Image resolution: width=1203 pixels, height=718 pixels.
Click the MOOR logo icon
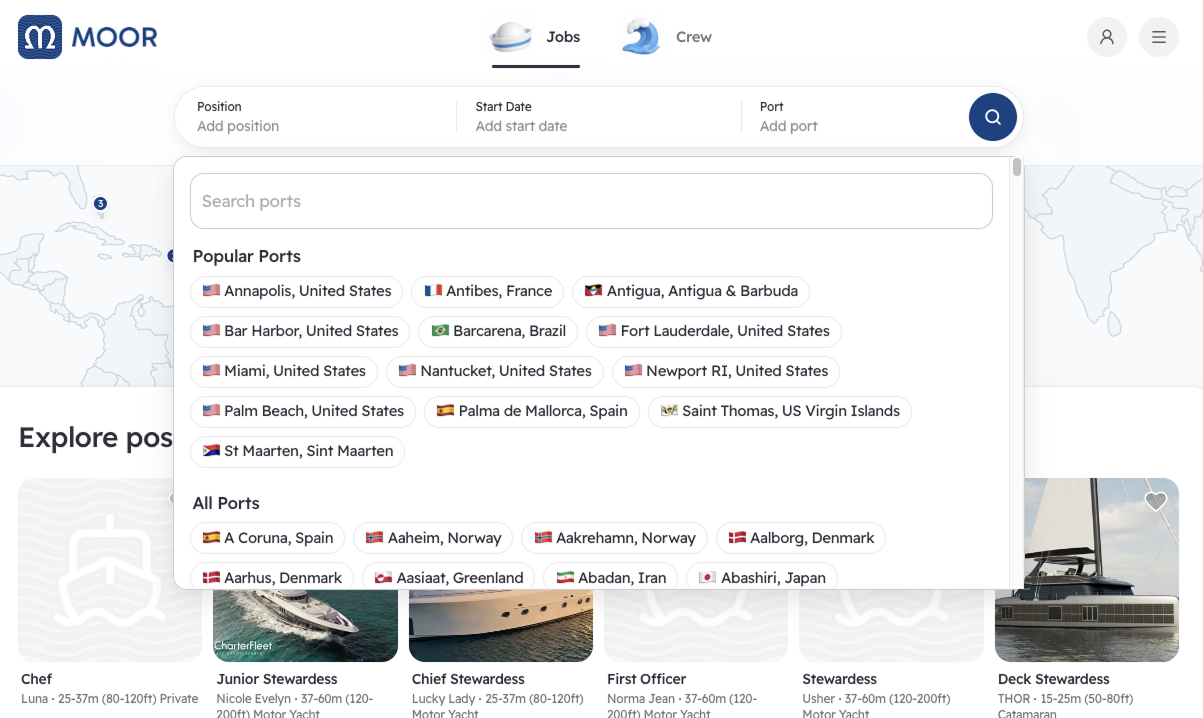pos(40,38)
